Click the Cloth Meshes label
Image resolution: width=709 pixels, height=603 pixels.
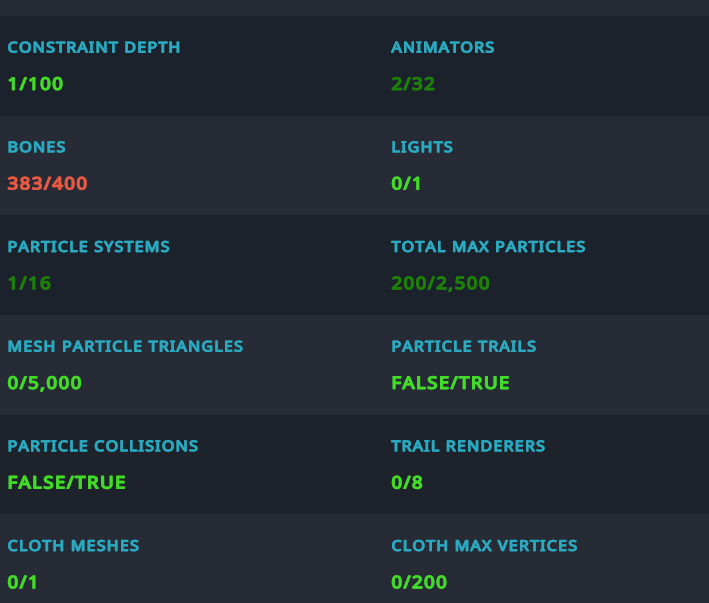(x=73, y=546)
